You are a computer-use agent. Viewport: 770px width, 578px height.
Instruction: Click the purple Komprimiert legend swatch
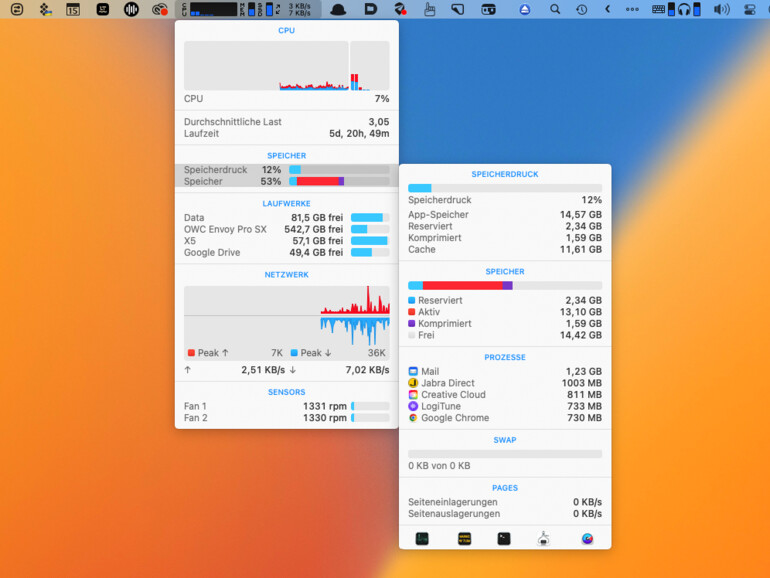(x=412, y=323)
